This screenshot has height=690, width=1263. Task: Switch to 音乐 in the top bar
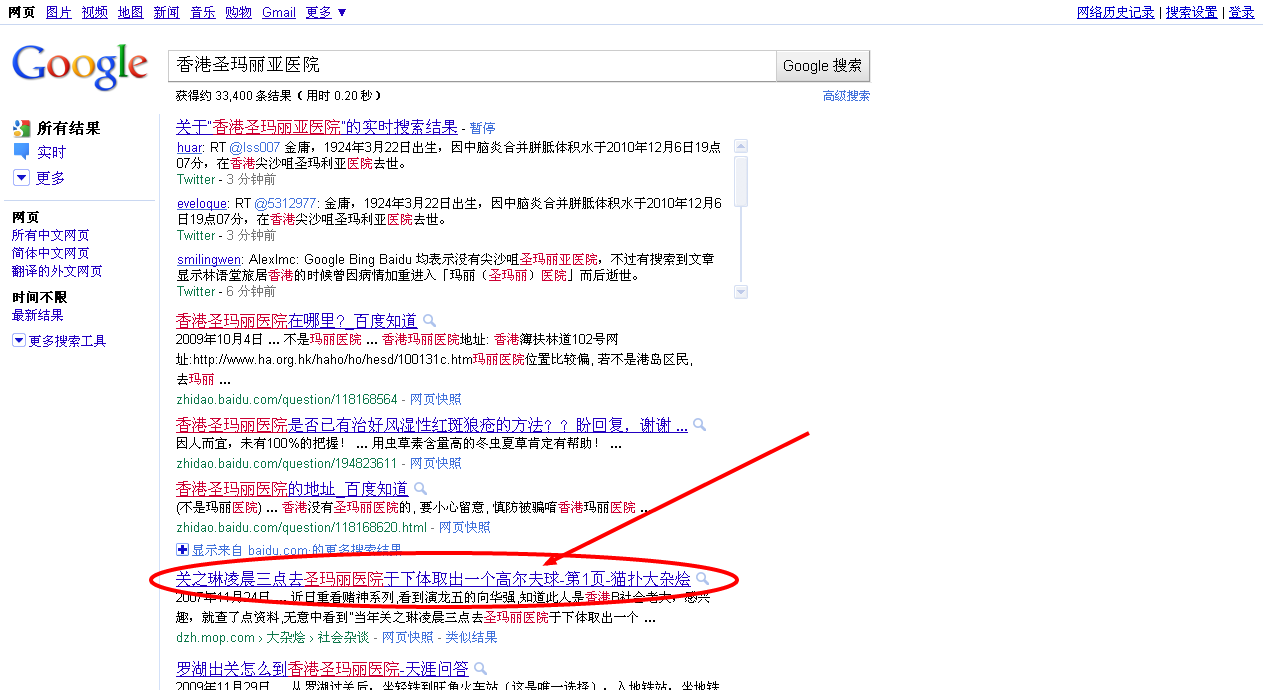click(203, 12)
